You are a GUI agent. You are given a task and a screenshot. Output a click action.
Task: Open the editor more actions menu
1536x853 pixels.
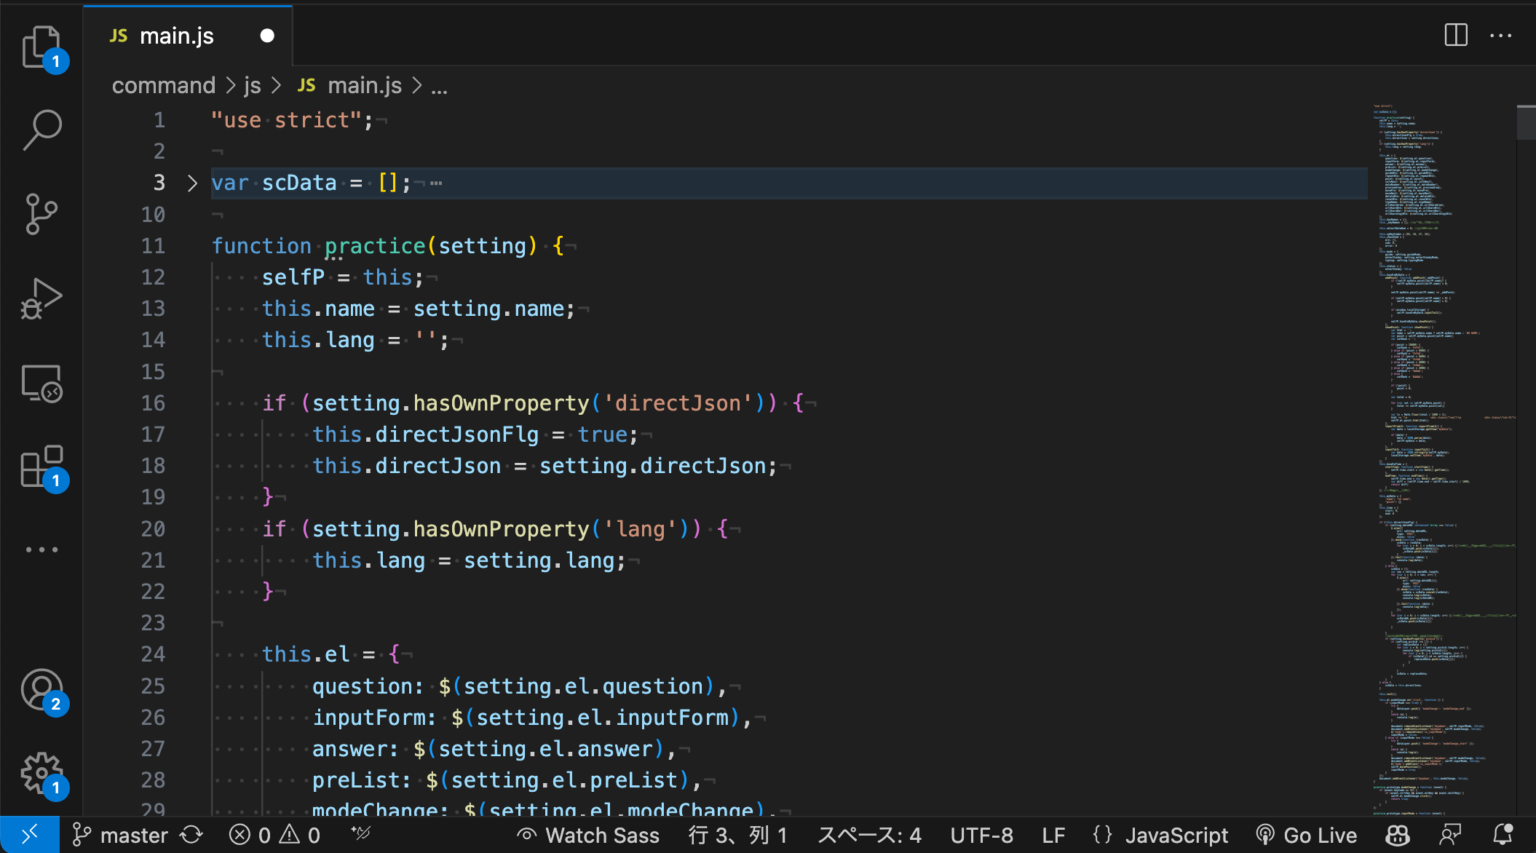(1501, 34)
